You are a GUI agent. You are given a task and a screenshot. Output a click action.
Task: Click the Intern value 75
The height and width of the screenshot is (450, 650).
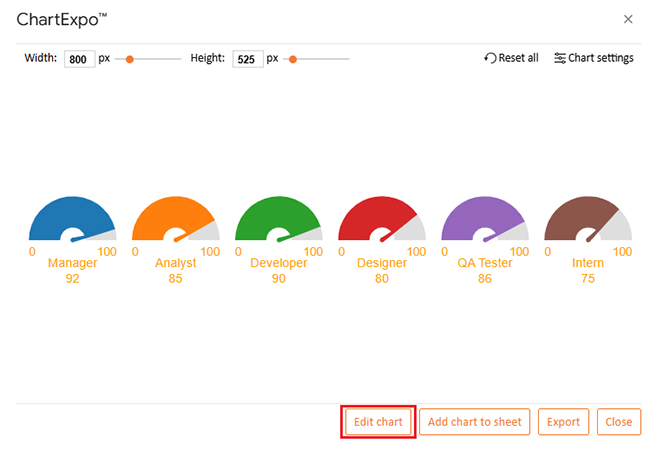pyautogui.click(x=587, y=278)
